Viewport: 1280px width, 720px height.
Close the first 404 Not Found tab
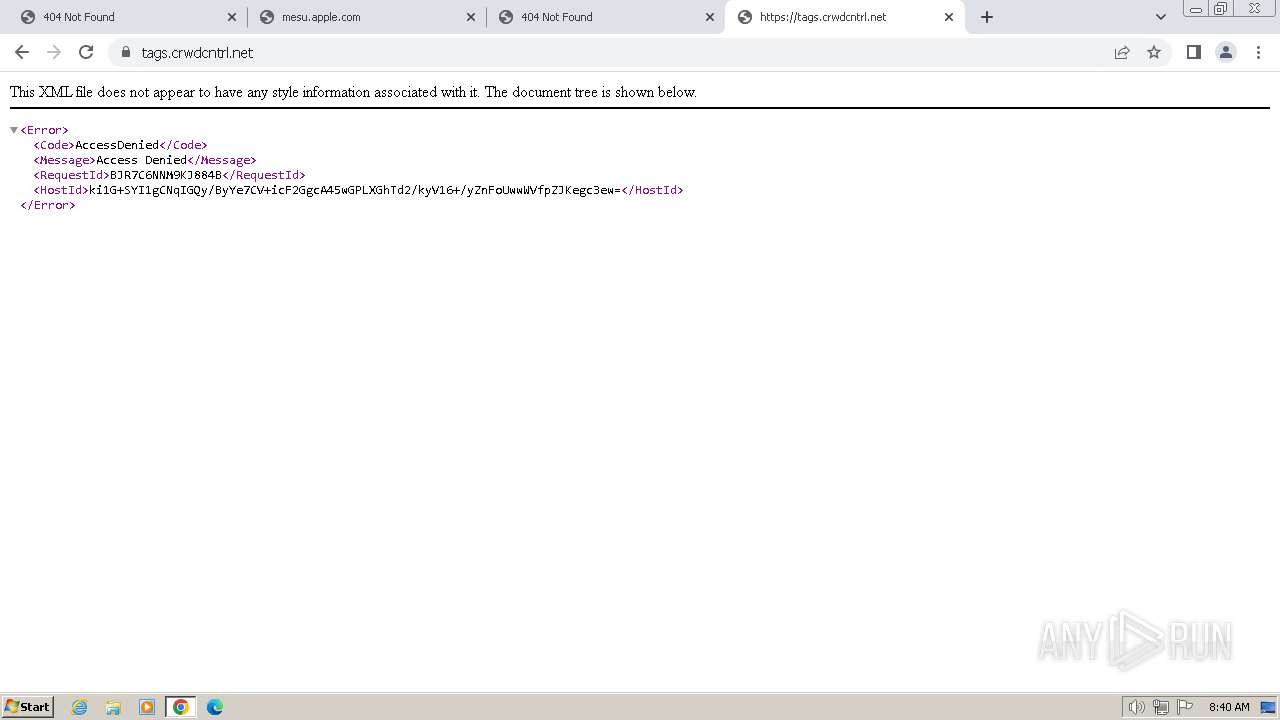coord(232,17)
